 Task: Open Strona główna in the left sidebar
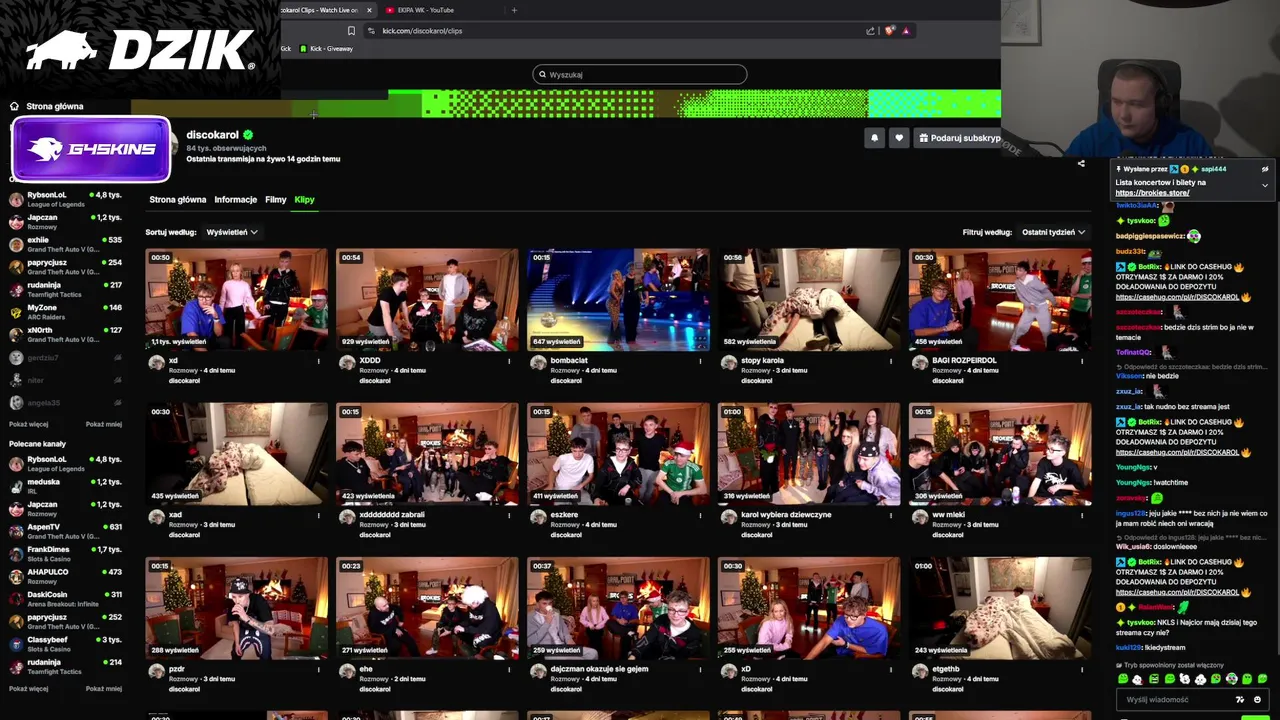55,106
